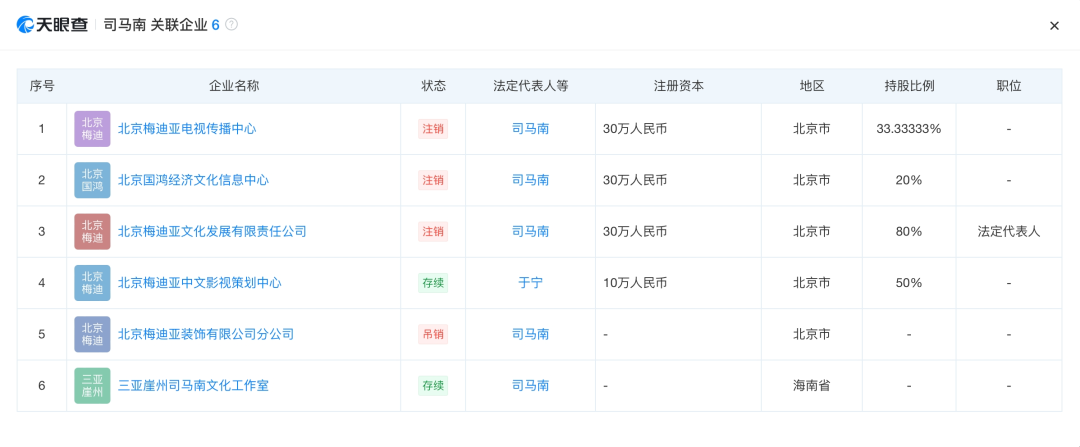This screenshot has width=1080, height=447.
Task: Click 北京市 in the 北京国鸿 row
Action: [x=812, y=180]
